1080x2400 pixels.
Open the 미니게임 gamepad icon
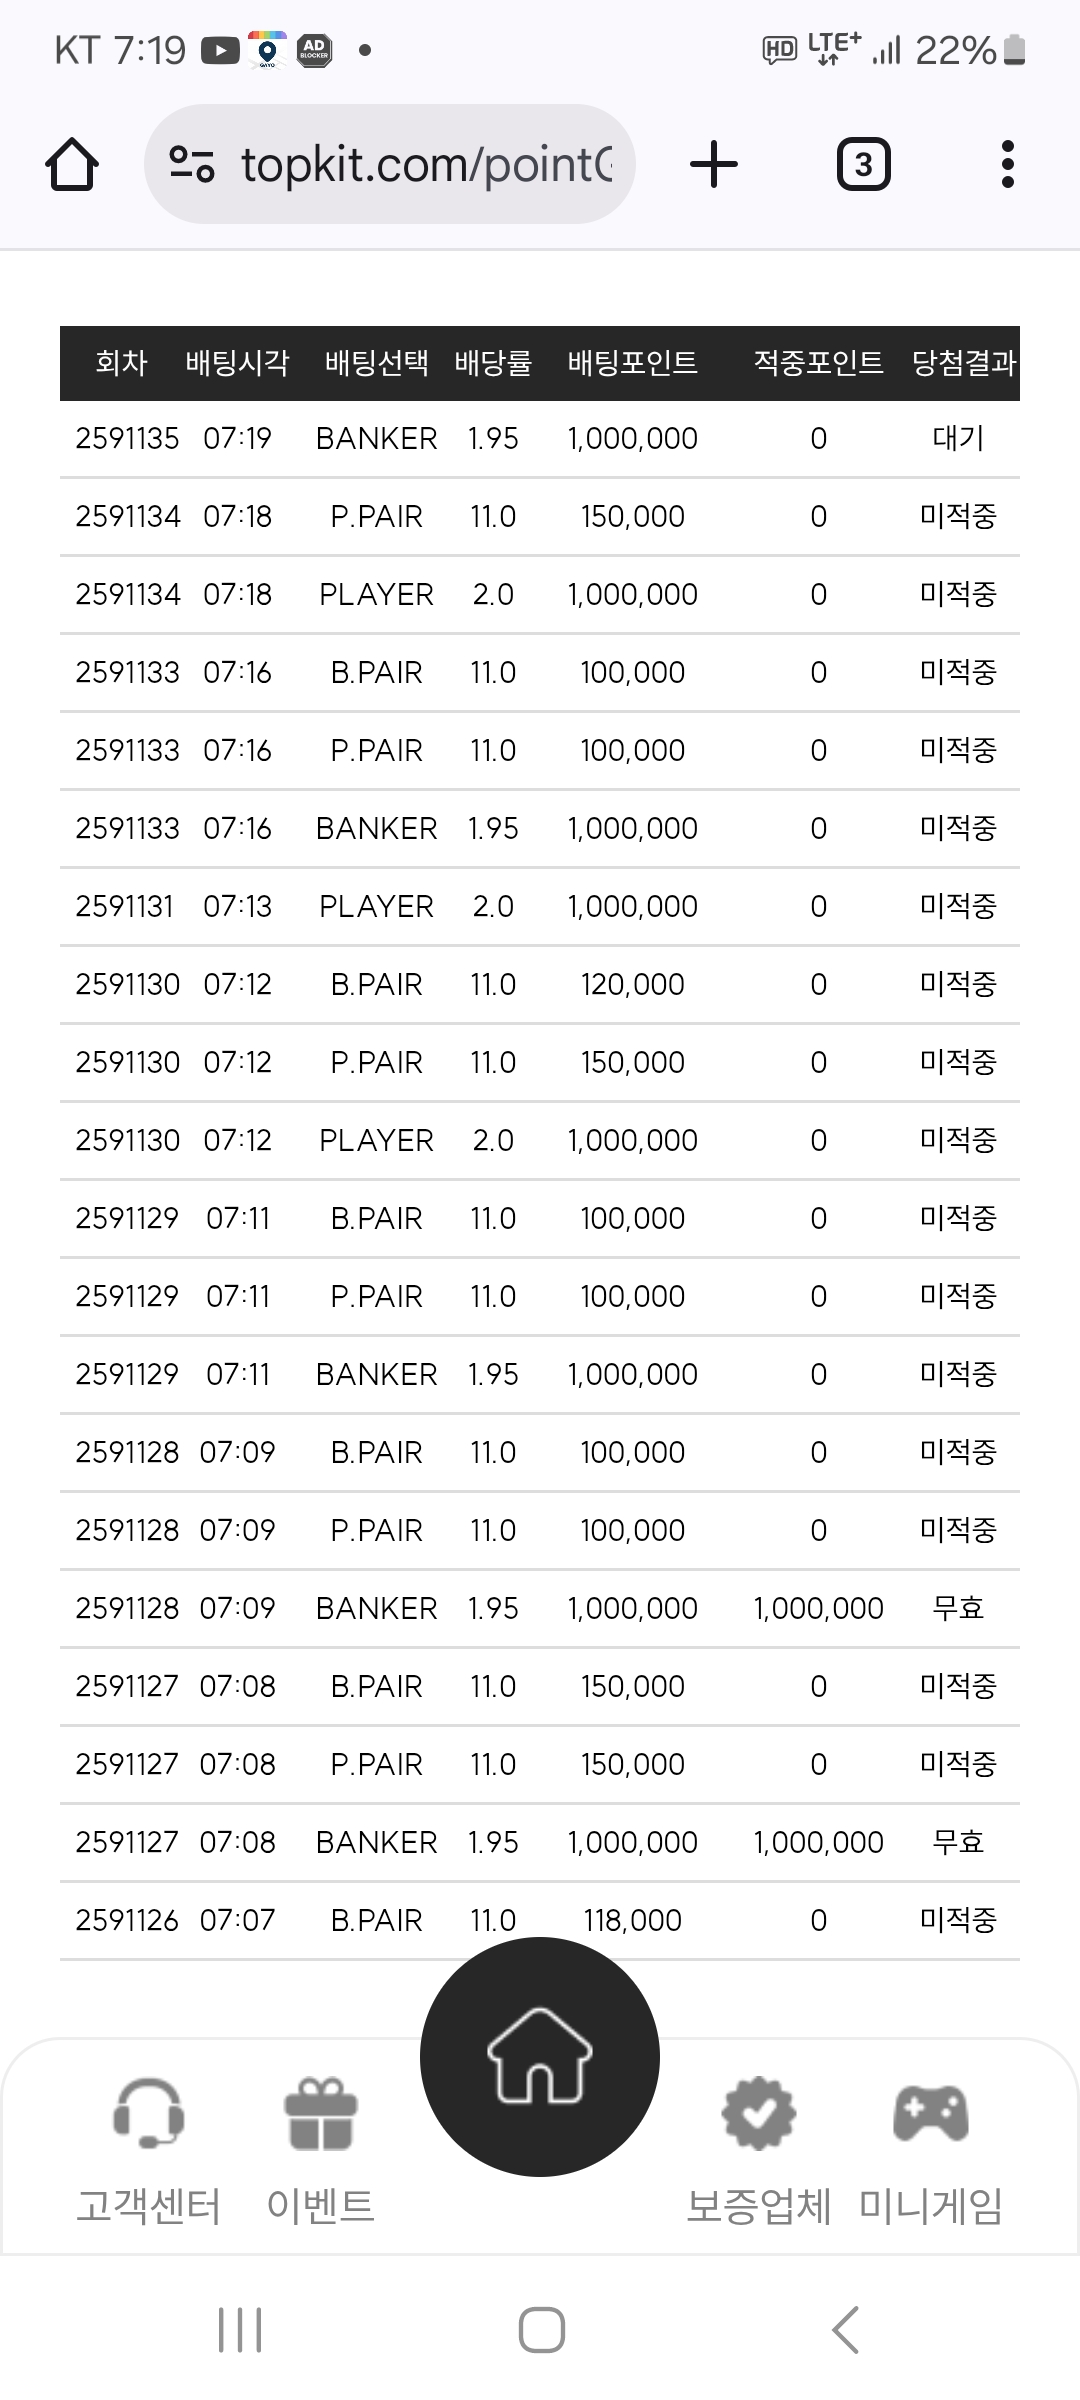[930, 2112]
